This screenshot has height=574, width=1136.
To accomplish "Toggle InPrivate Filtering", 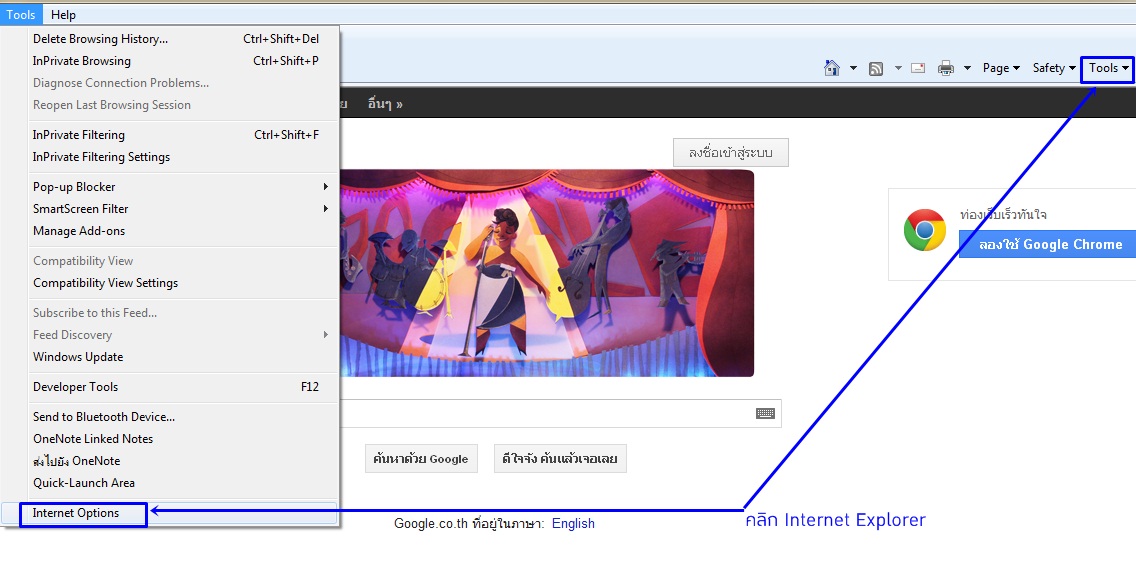I will tap(176, 135).
